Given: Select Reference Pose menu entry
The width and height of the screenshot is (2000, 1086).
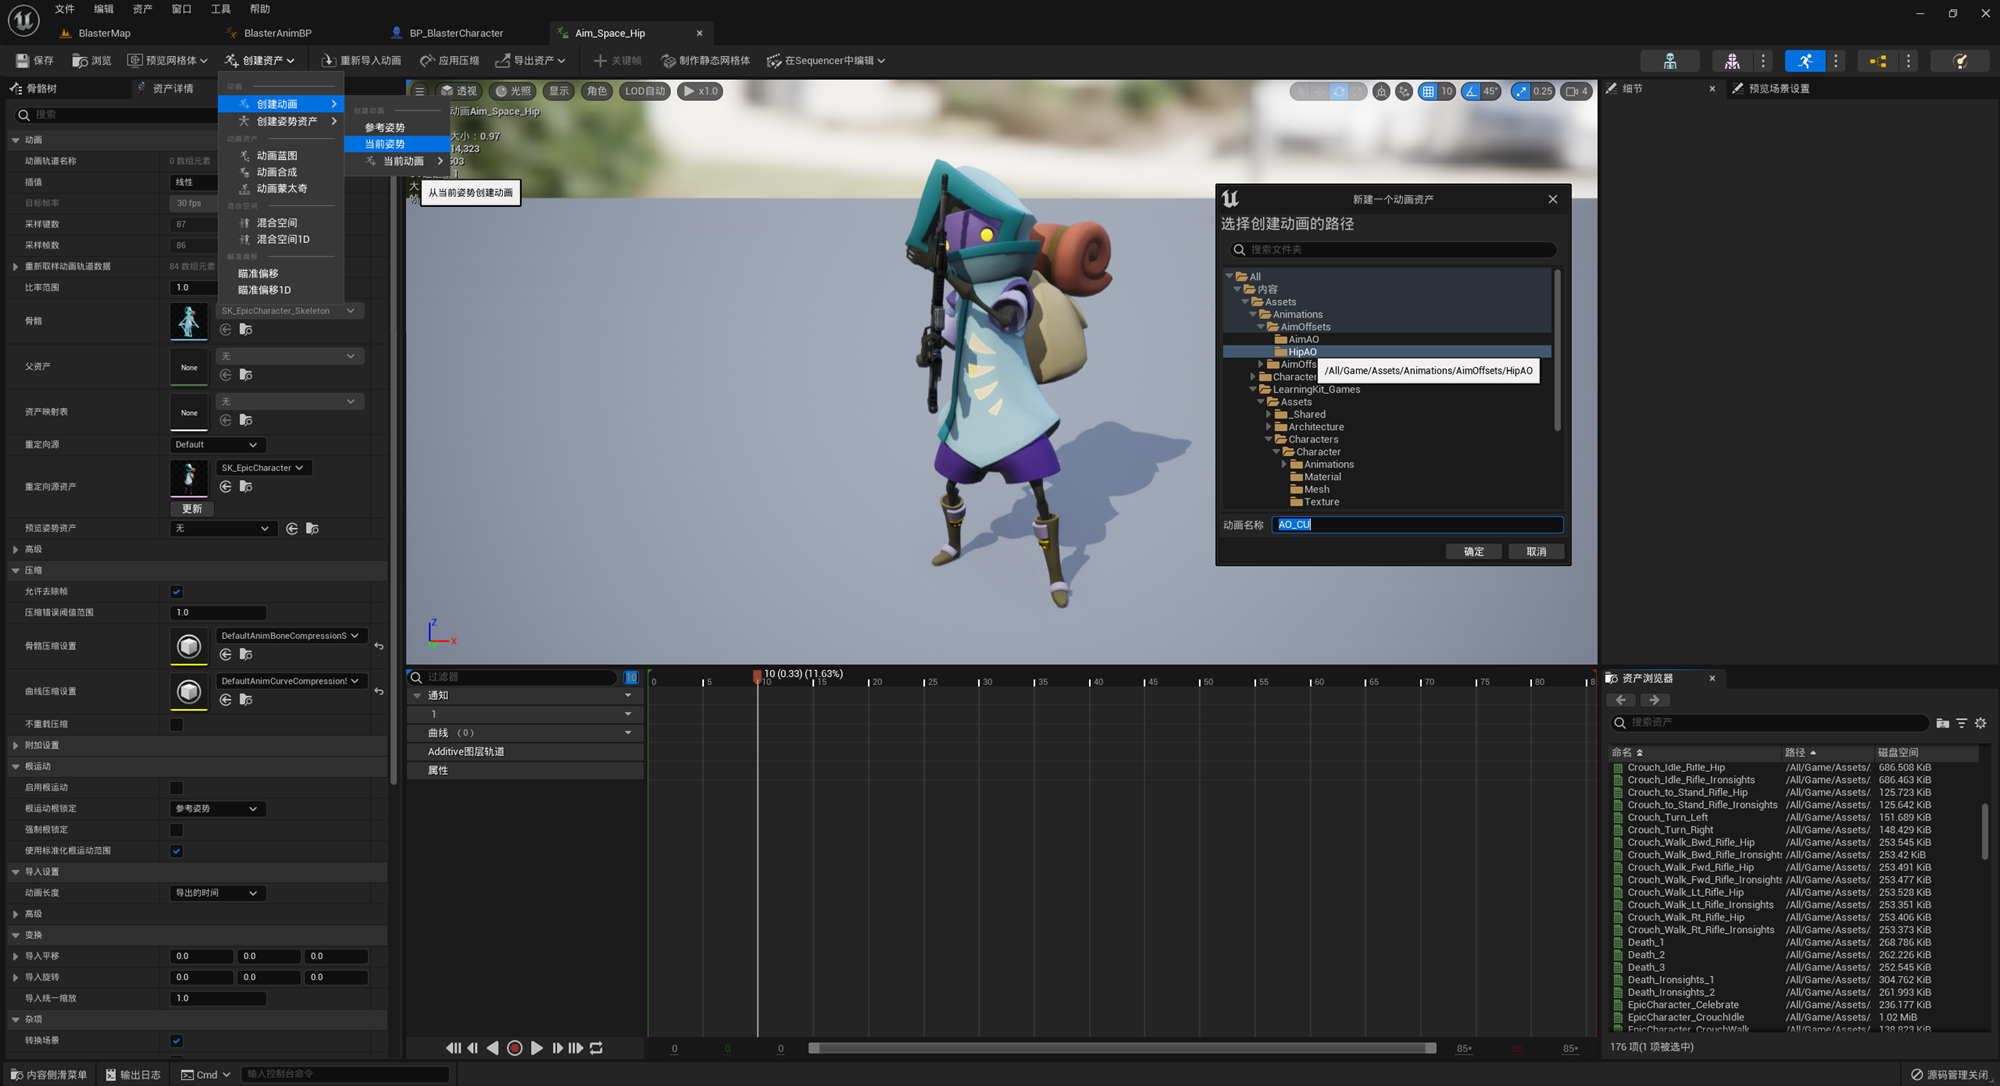Looking at the screenshot, I should pos(385,128).
